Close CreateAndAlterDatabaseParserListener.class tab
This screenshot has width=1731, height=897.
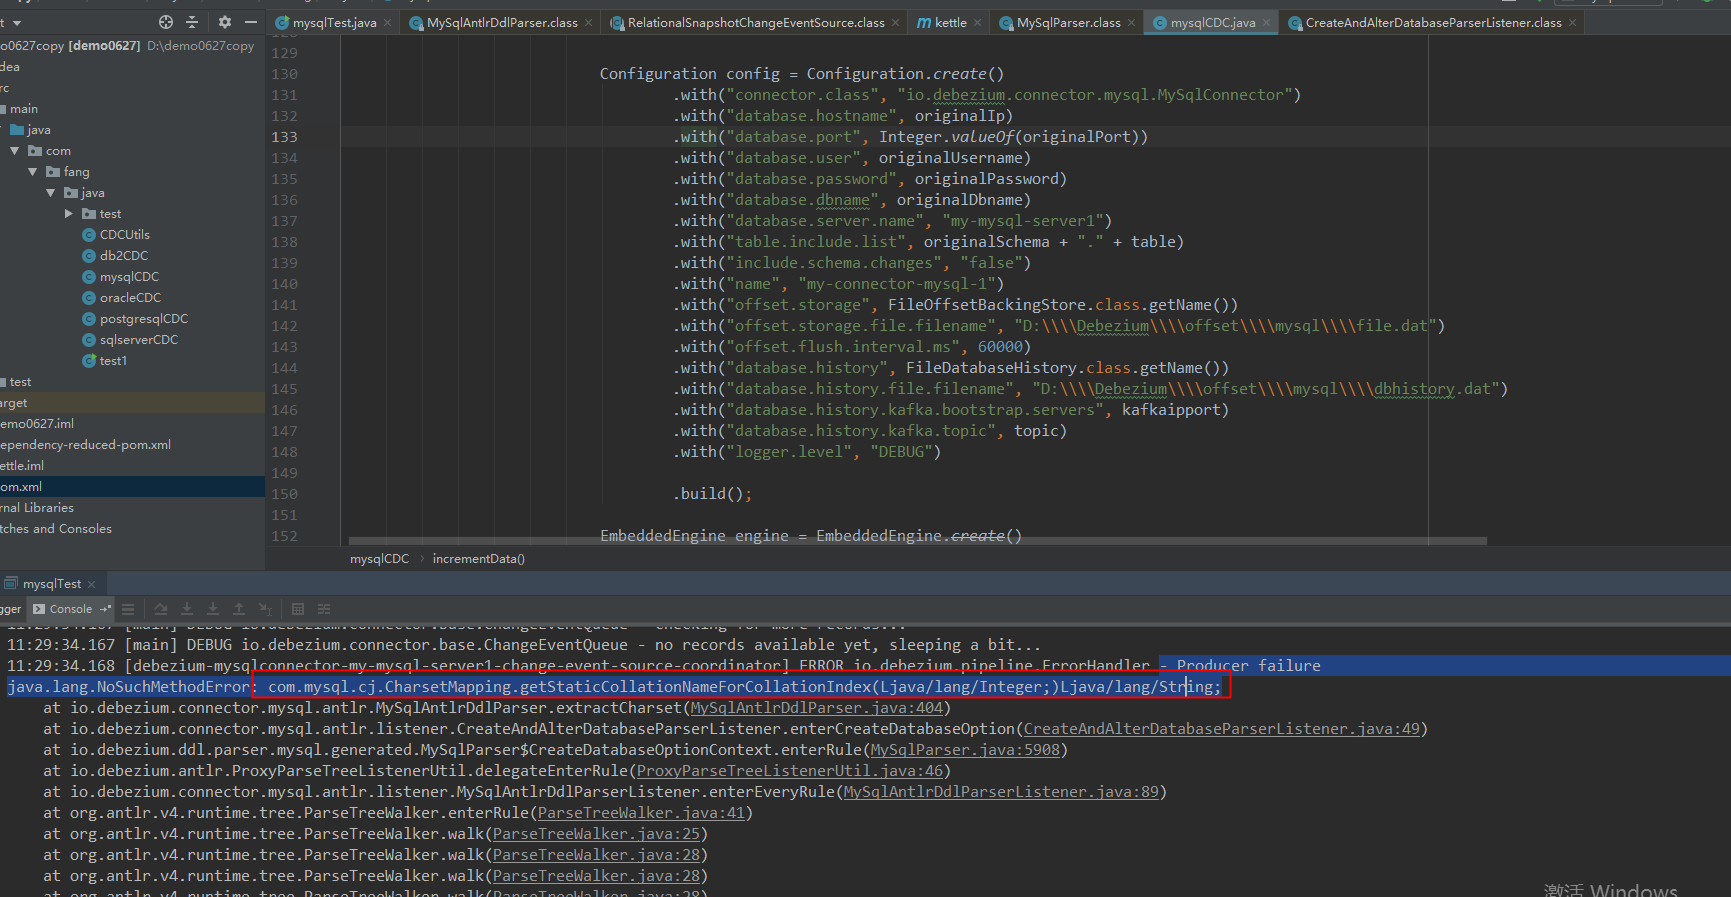[x=1573, y=23]
